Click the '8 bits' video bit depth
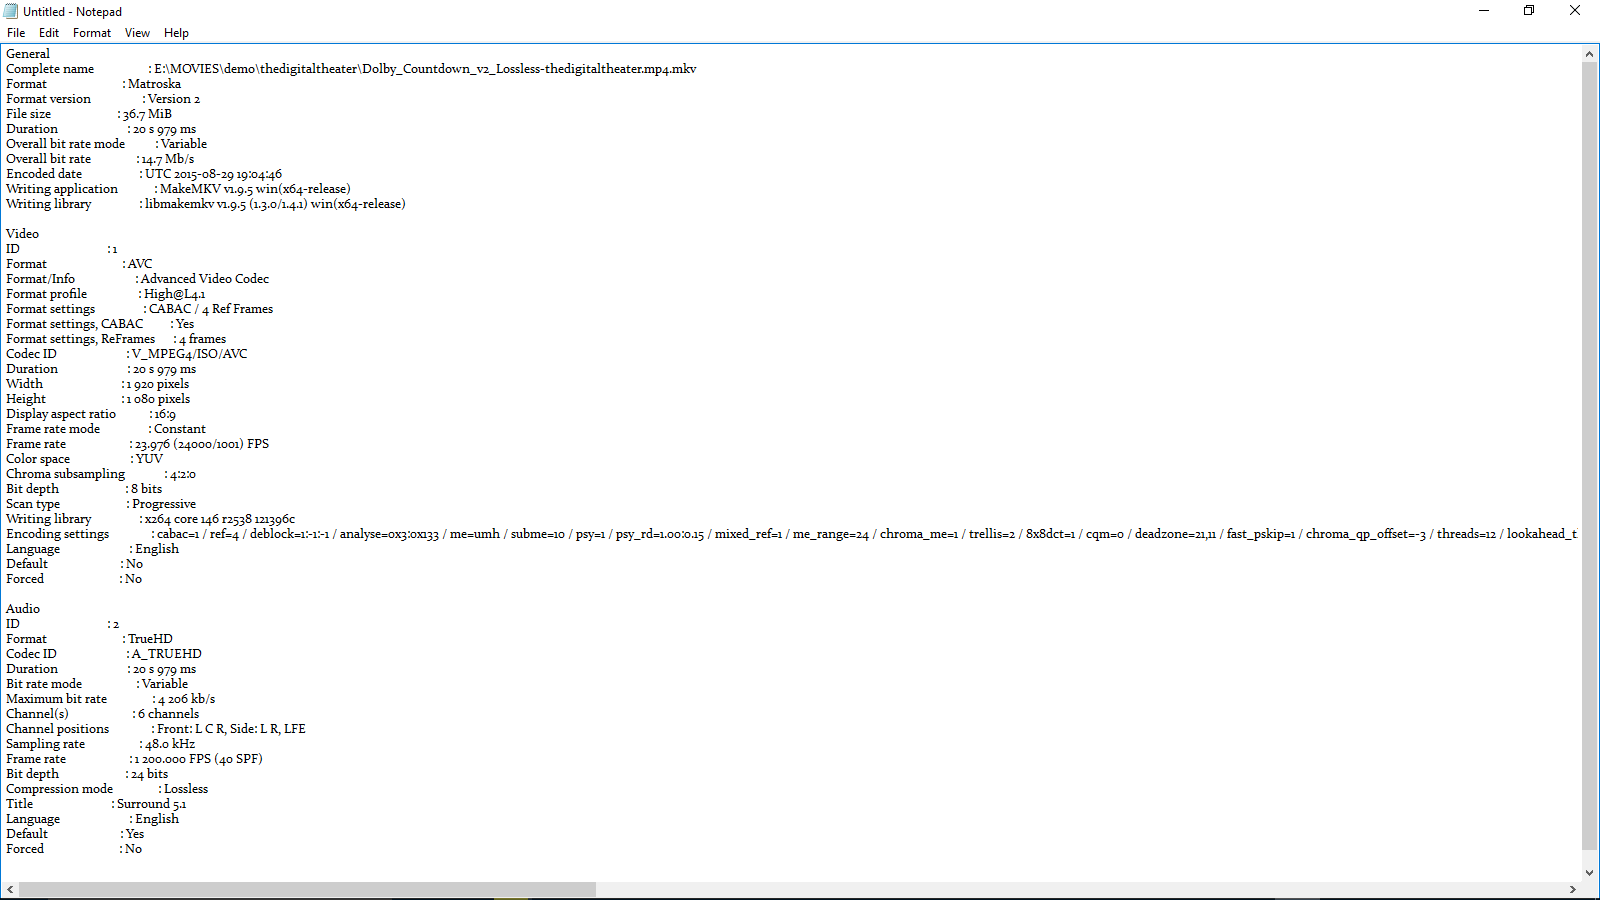Image resolution: width=1600 pixels, height=900 pixels. point(146,489)
